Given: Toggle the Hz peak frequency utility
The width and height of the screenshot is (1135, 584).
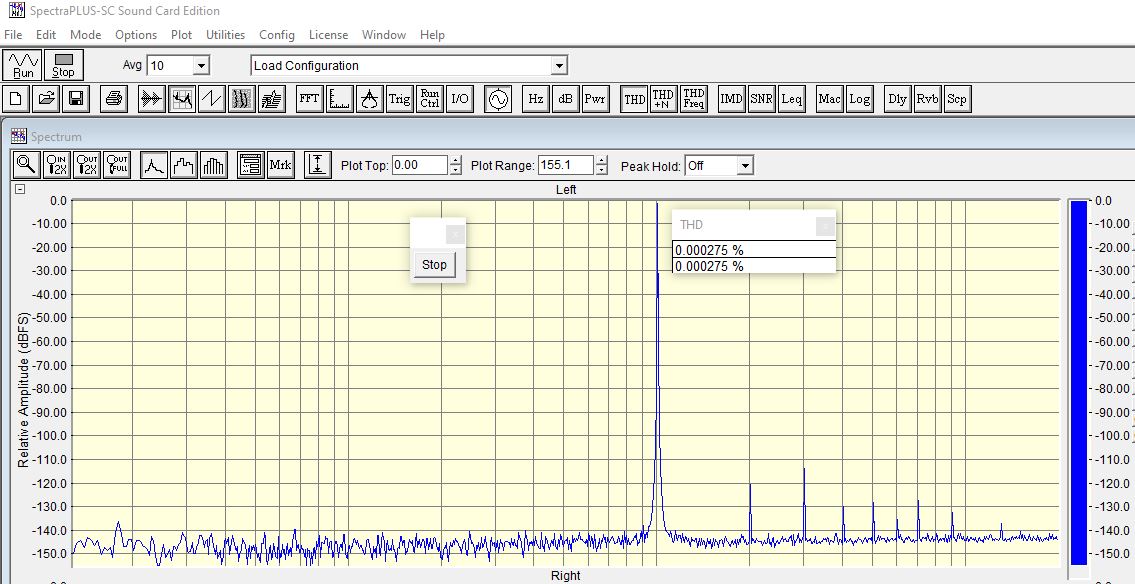Looking at the screenshot, I should 536,98.
